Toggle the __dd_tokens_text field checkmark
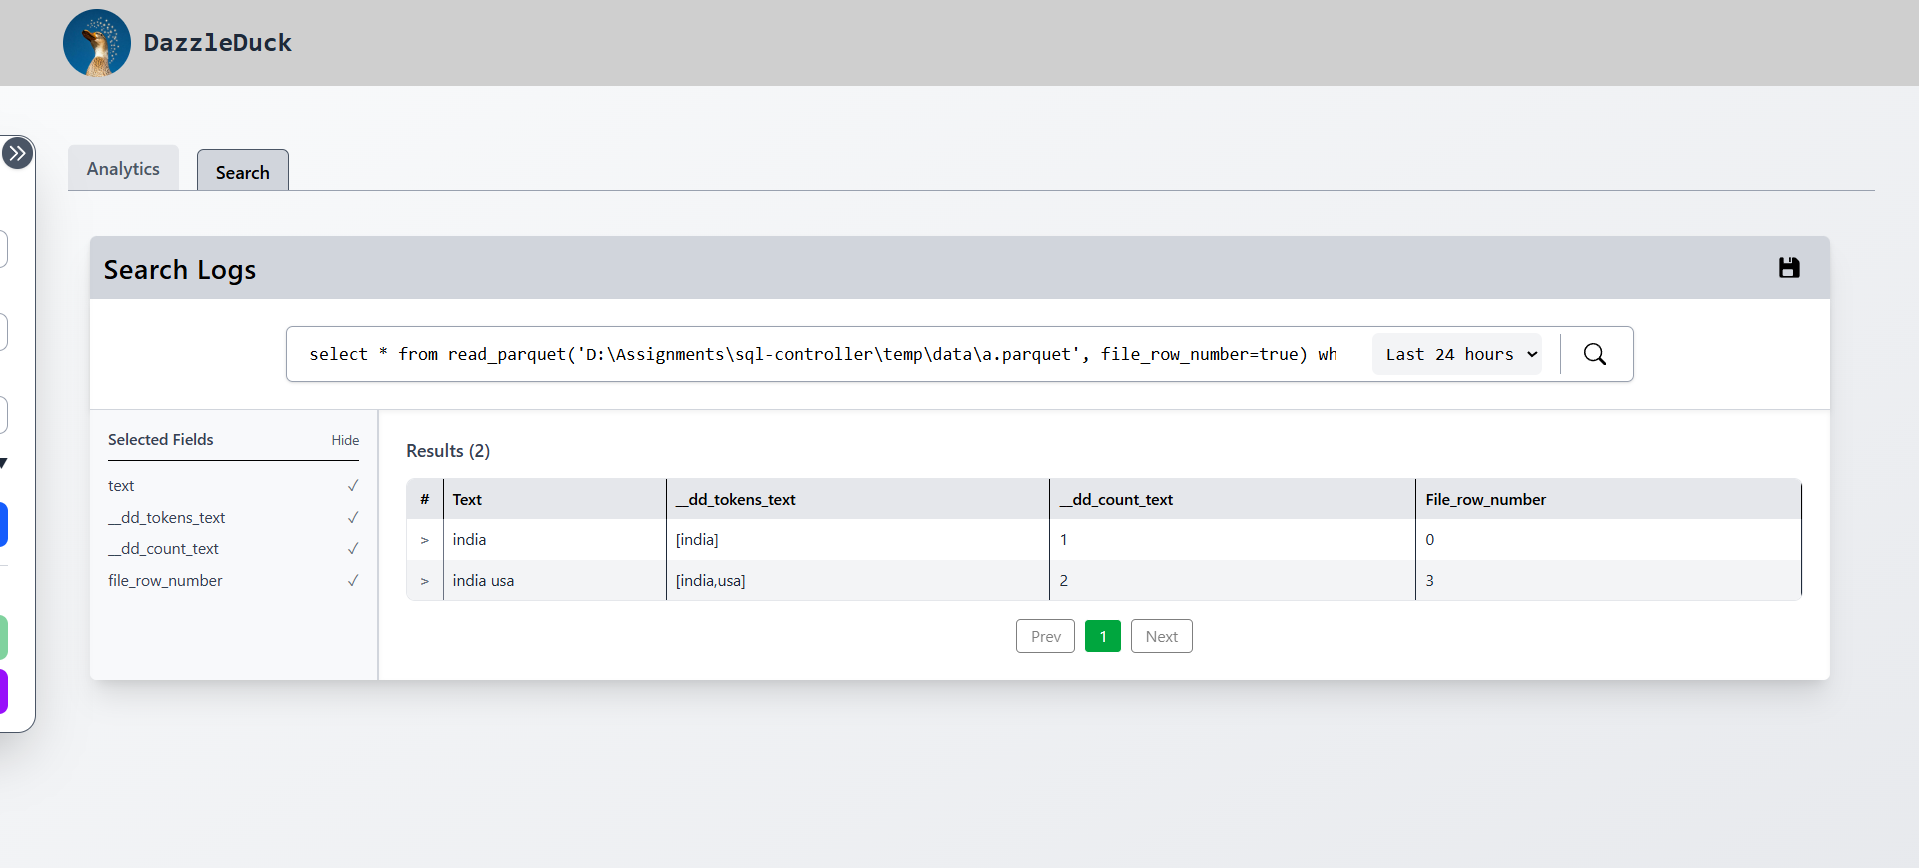Screen dimensions: 1919x868 (x=353, y=518)
